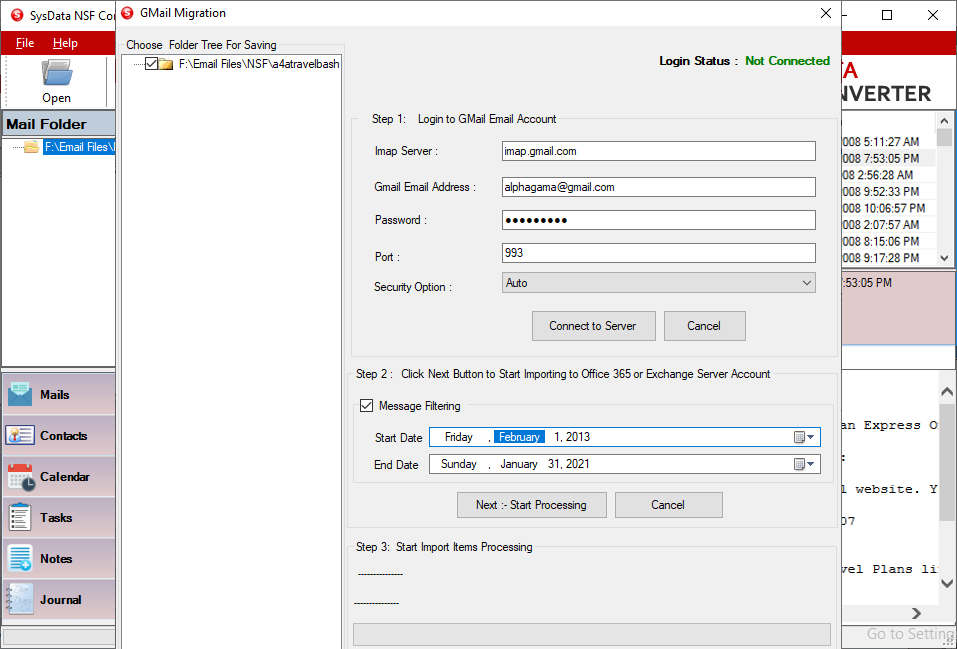Viewport: 957px width, 649px height.
Task: Click the Port input field
Action: (x=659, y=253)
